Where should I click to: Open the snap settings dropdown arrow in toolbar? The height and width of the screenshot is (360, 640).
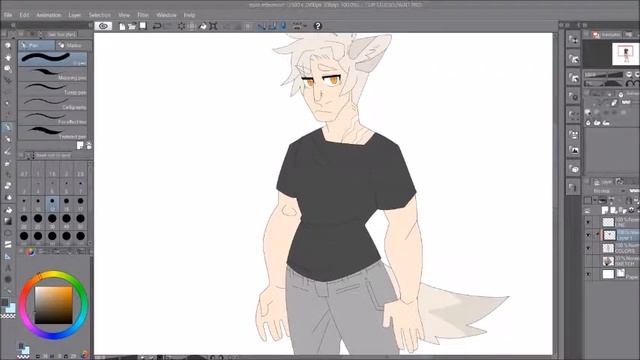pos(305,26)
